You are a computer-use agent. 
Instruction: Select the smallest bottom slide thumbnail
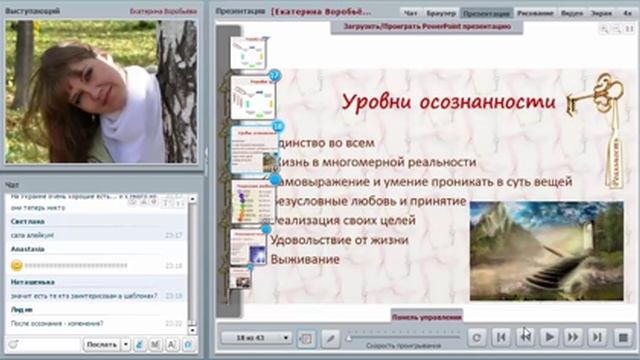click(x=240, y=278)
